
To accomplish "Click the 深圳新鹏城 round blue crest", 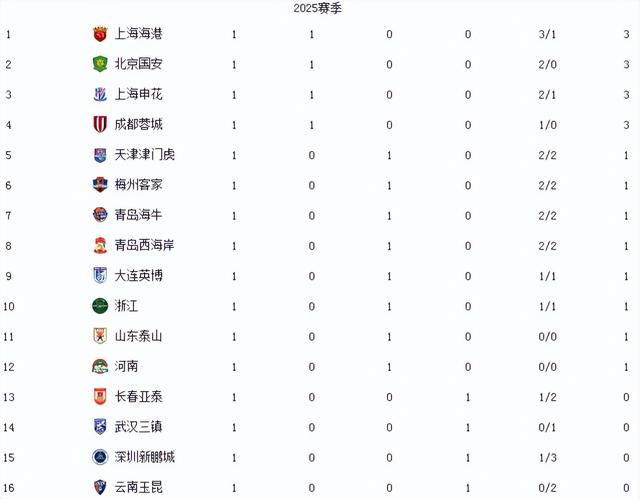I will tap(100, 457).
